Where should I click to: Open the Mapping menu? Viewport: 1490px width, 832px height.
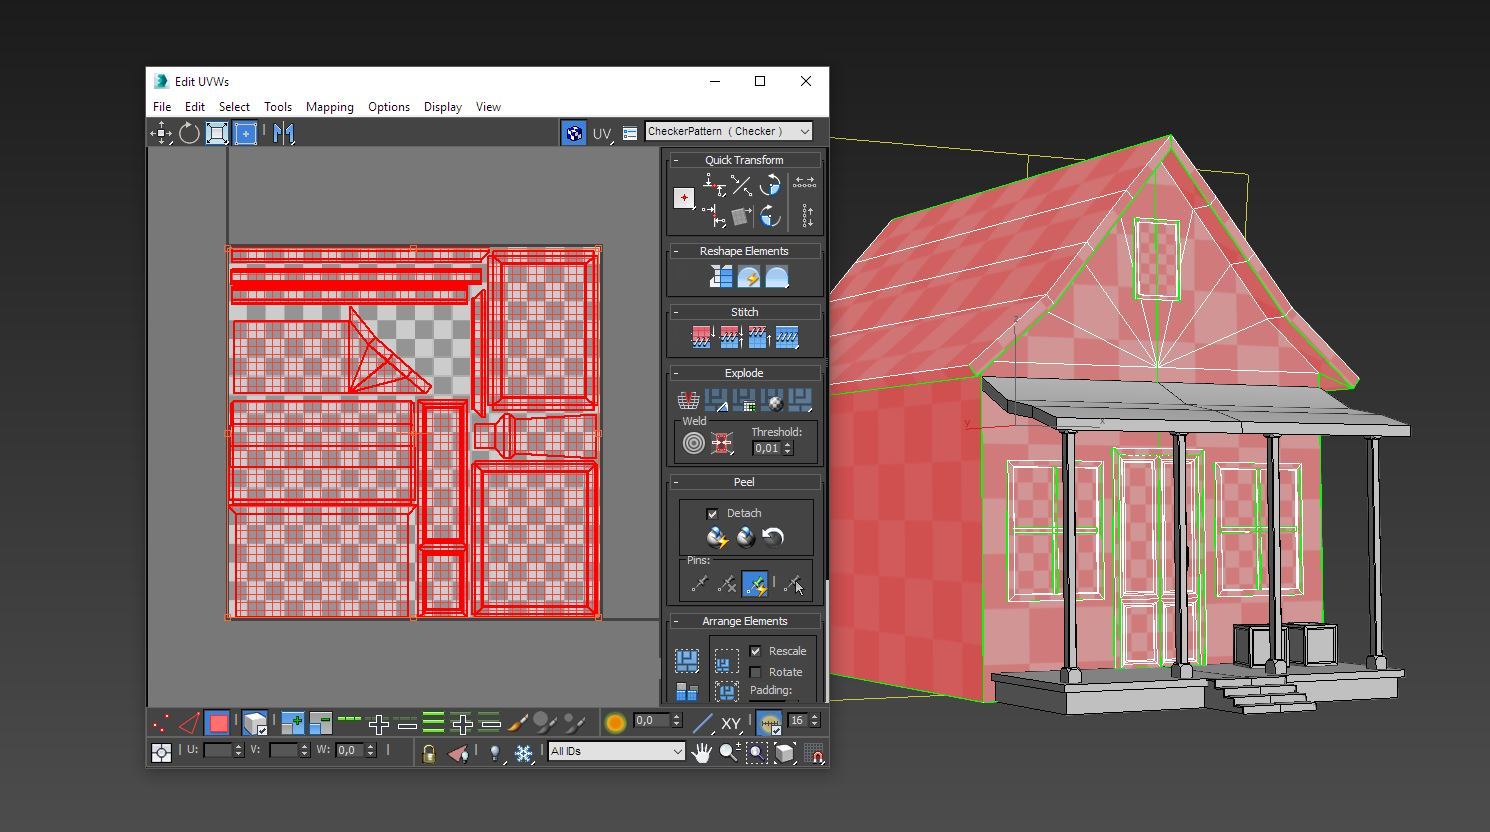pos(330,107)
